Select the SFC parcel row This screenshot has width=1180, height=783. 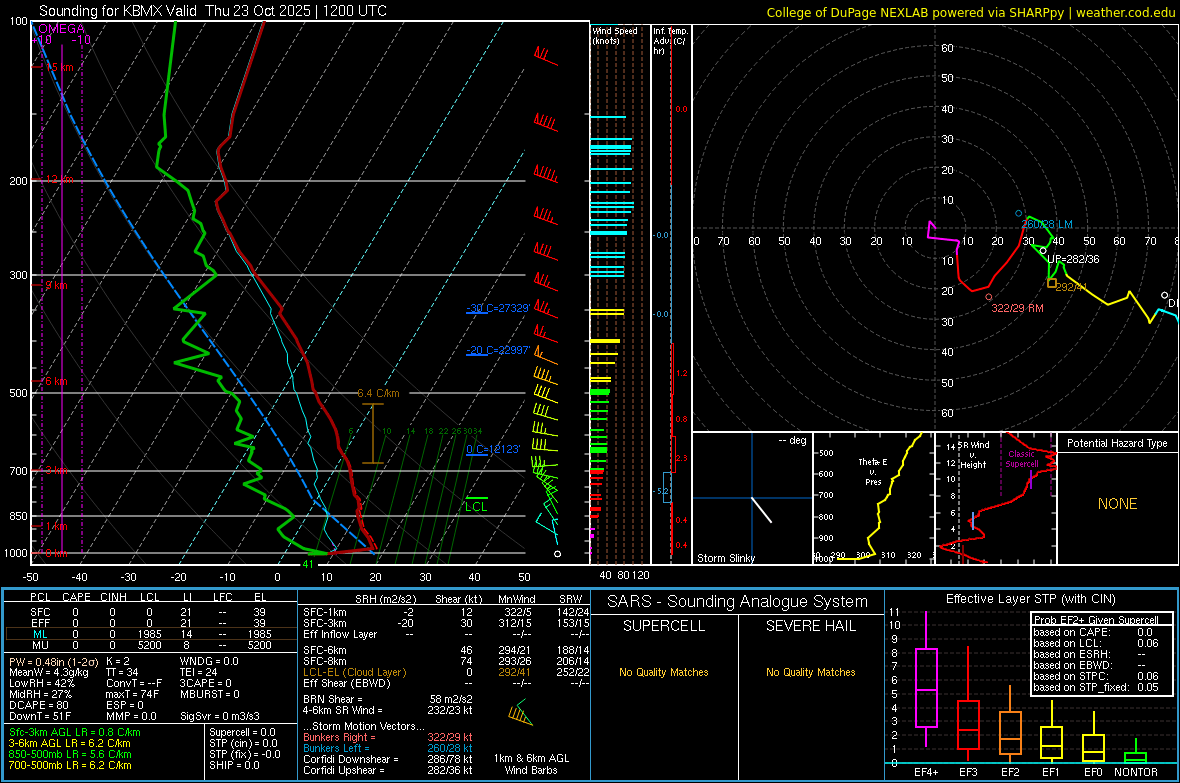[x=149, y=612]
